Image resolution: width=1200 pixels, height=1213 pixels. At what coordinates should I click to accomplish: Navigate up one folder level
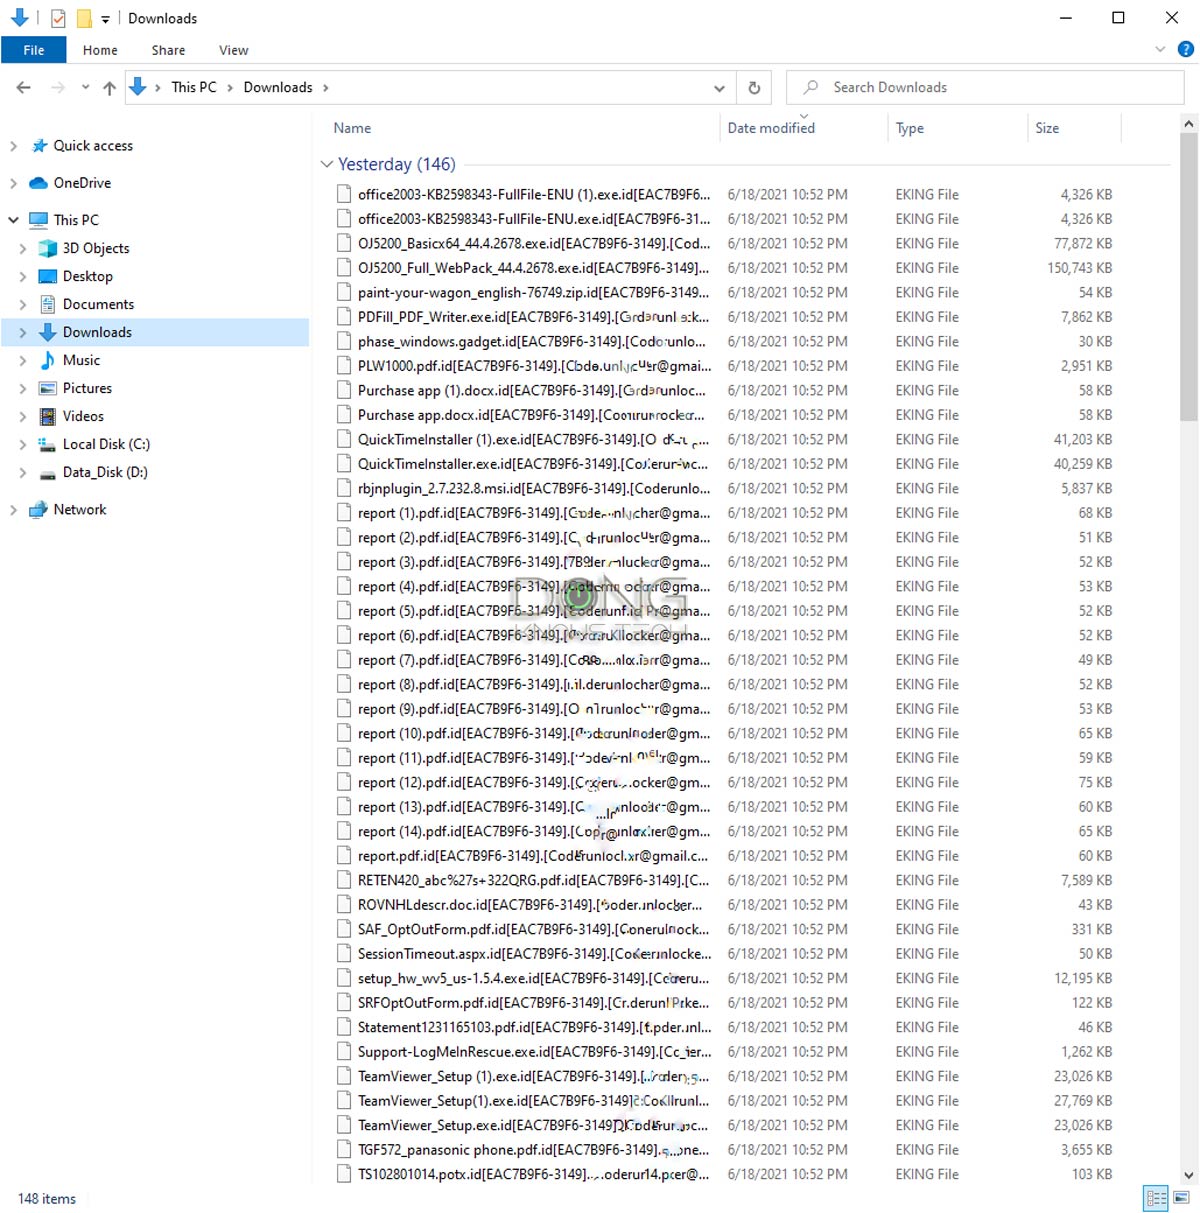coord(110,87)
